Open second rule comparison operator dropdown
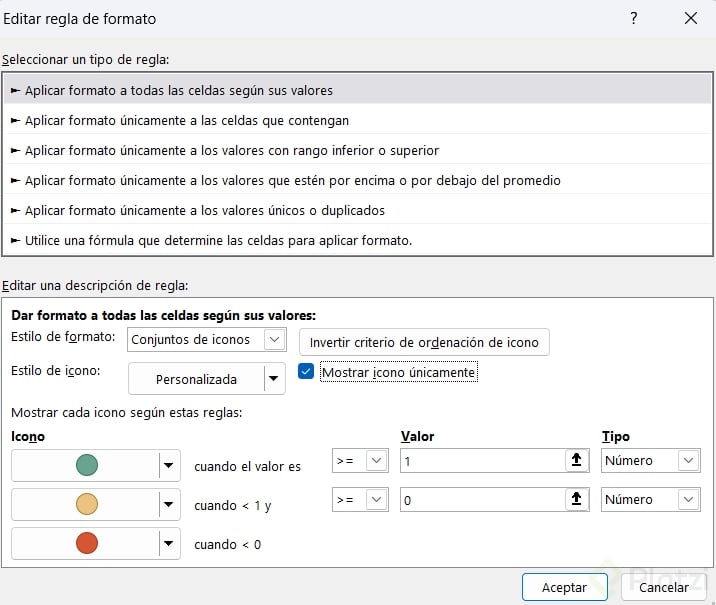 (x=376, y=500)
